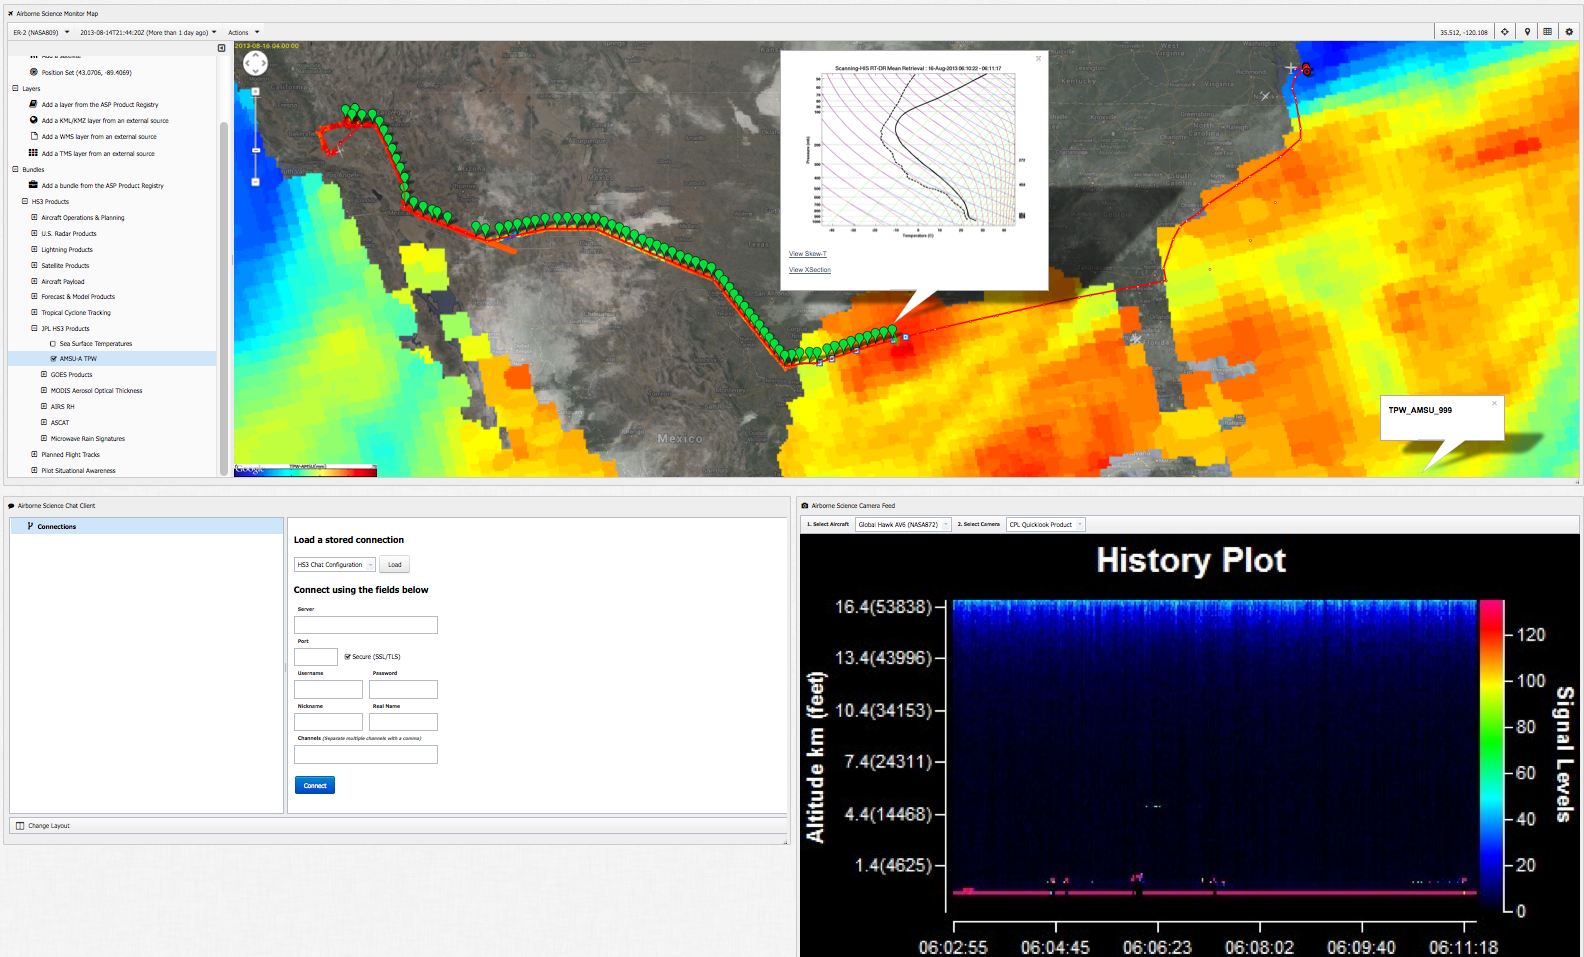1584x957 pixels.
Task: Open map settings gear icon
Action: click(1569, 32)
